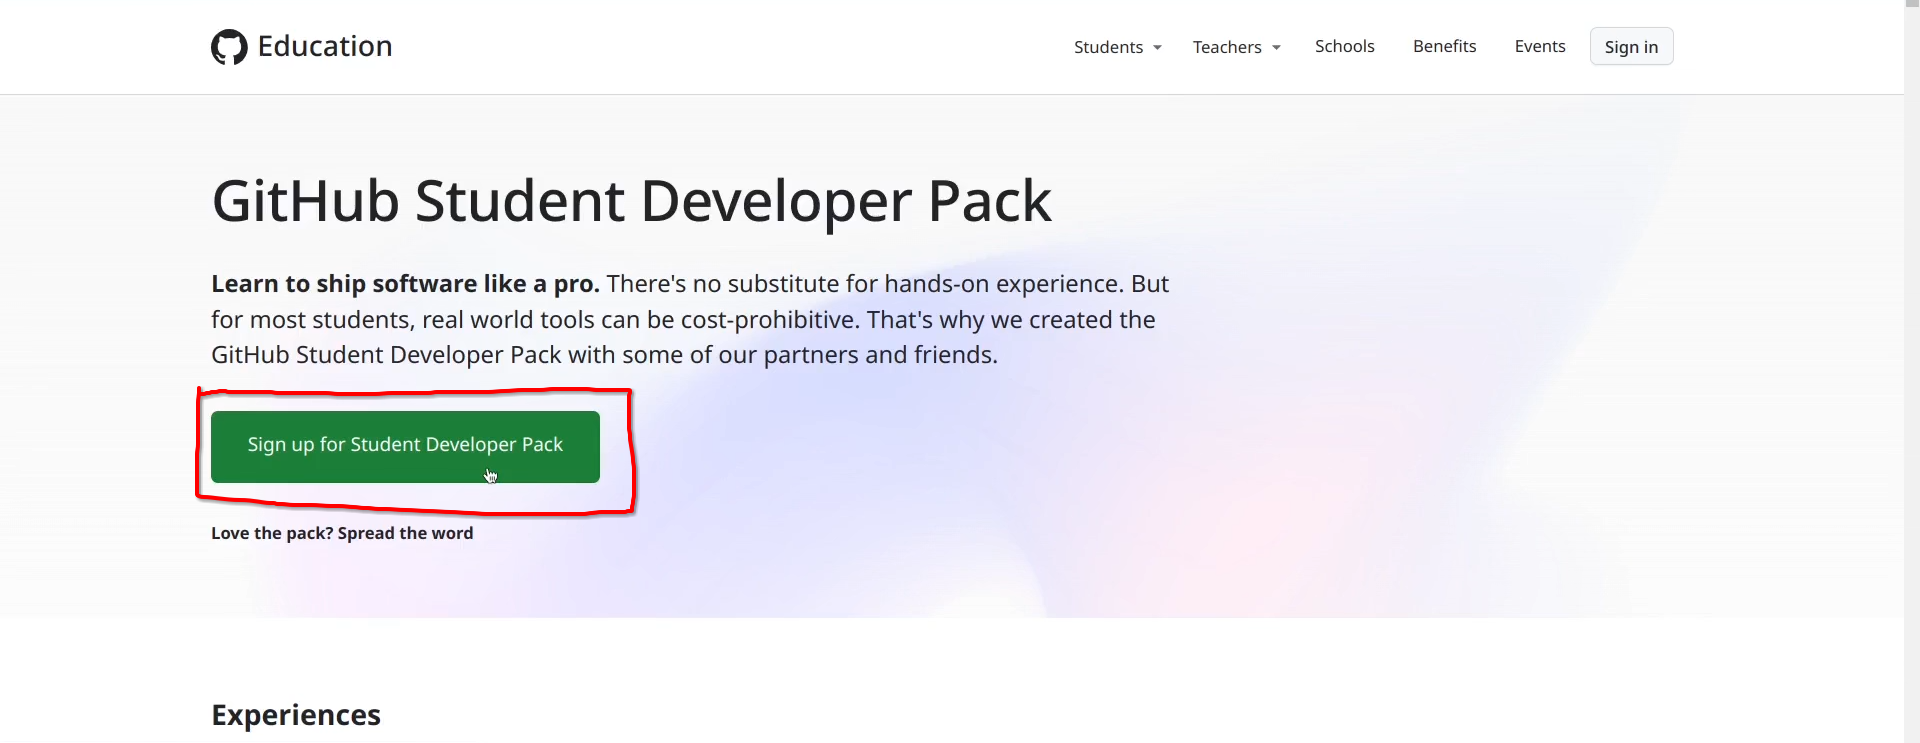This screenshot has height=743, width=1920.
Task: Go to the Schools page
Action: pos(1344,46)
